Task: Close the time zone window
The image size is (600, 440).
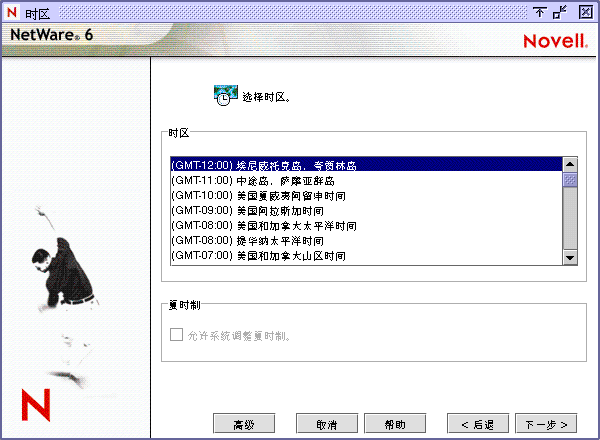Action: point(585,12)
